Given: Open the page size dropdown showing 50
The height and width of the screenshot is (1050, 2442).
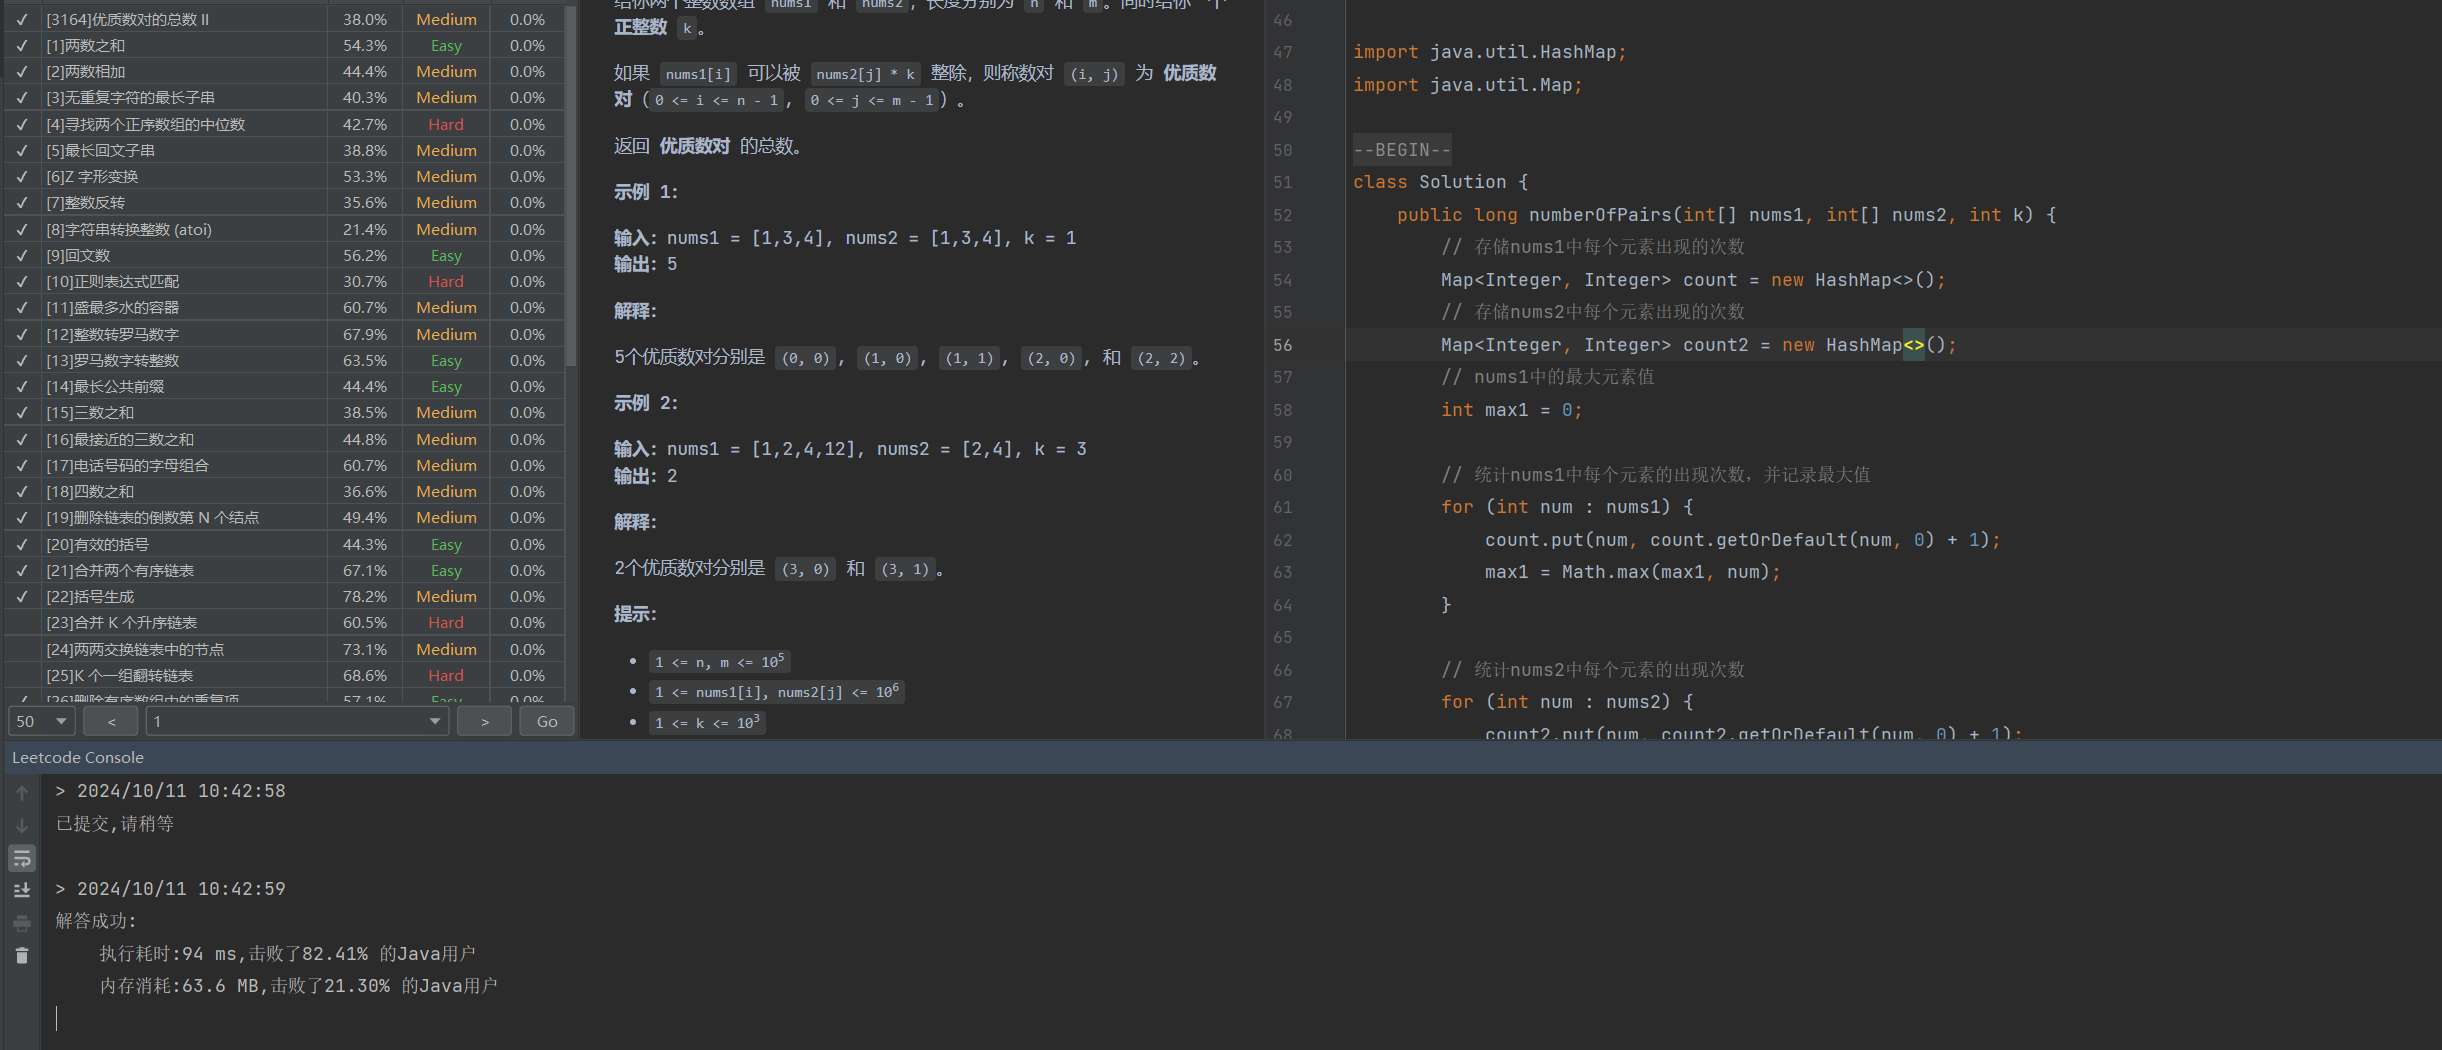Looking at the screenshot, I should (x=42, y=721).
